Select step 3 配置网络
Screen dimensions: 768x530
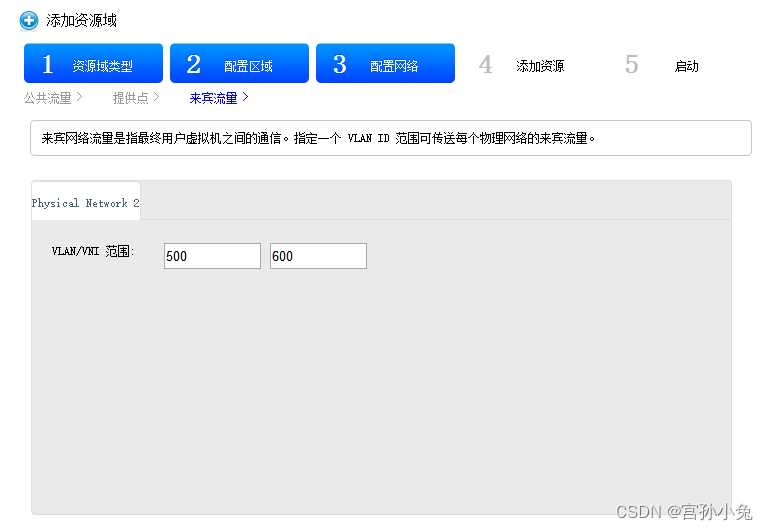(x=385, y=63)
